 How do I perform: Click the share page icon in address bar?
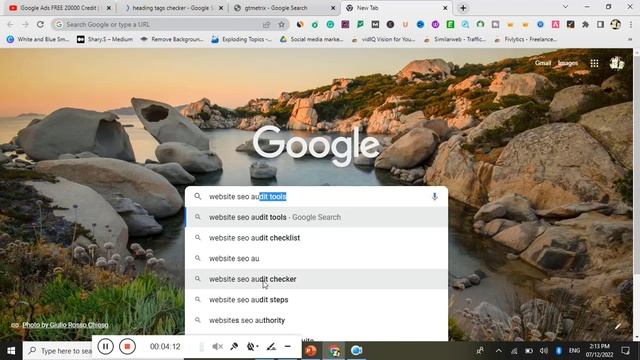point(266,24)
